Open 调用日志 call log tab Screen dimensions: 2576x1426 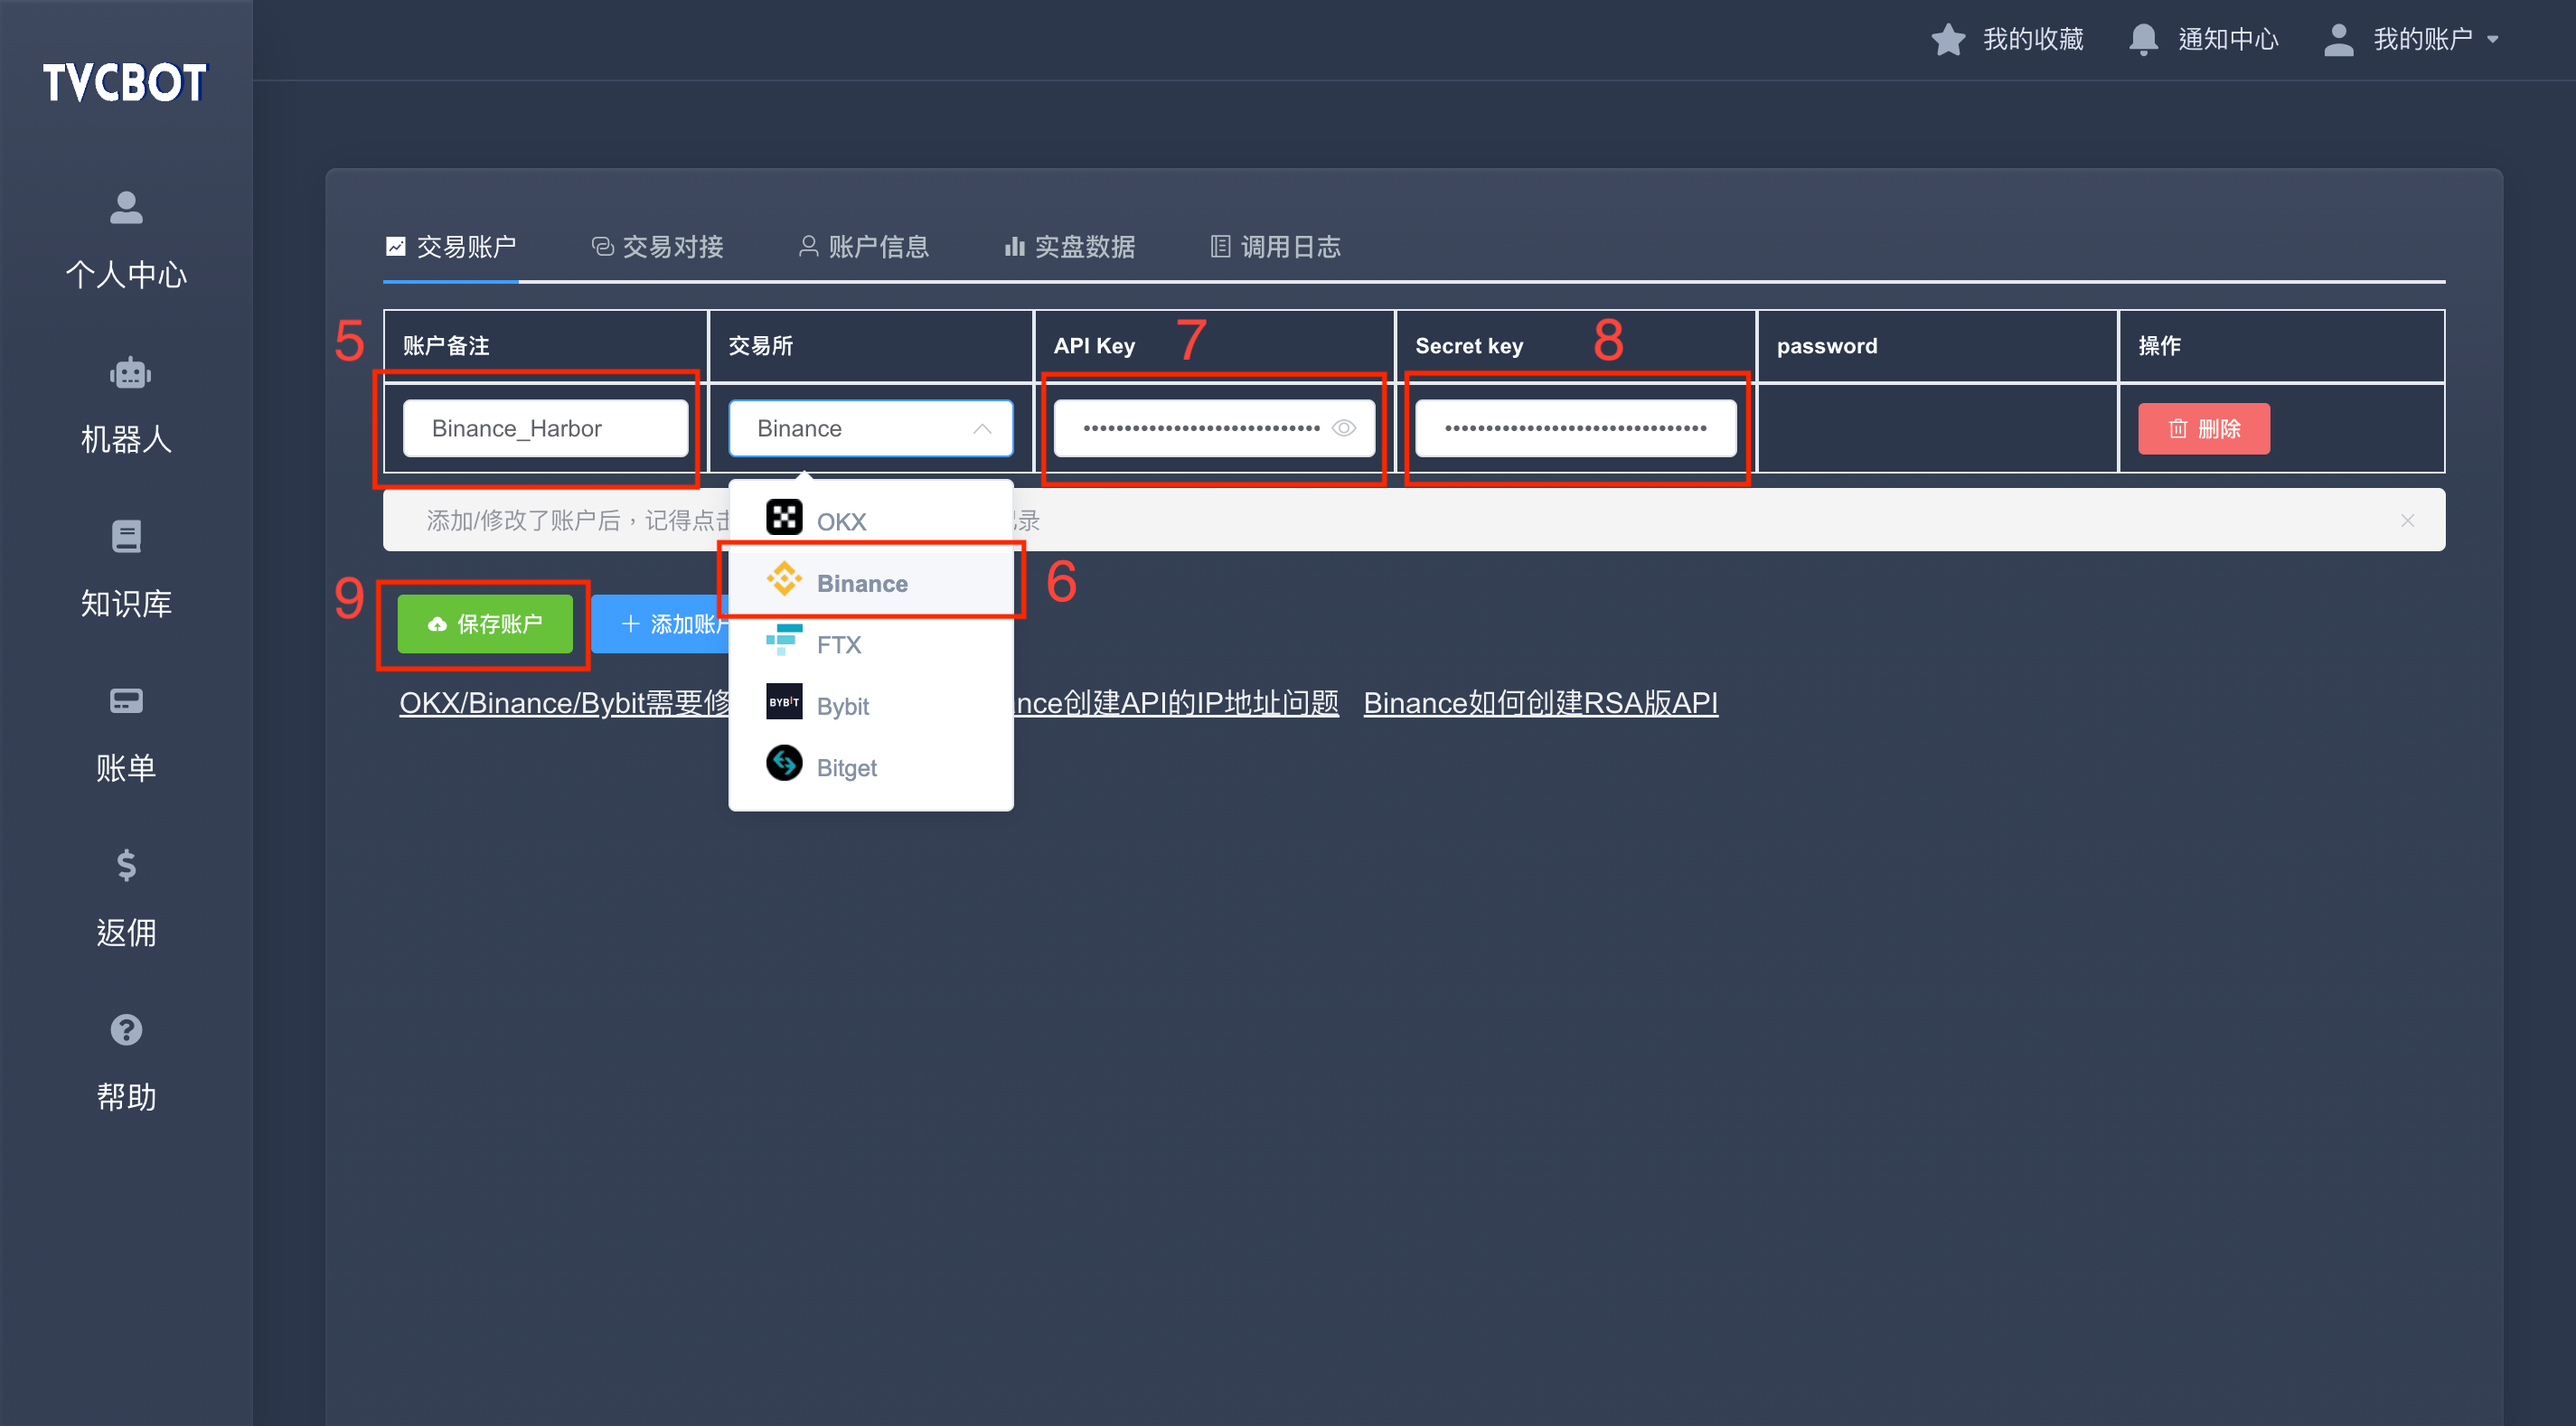1274,246
